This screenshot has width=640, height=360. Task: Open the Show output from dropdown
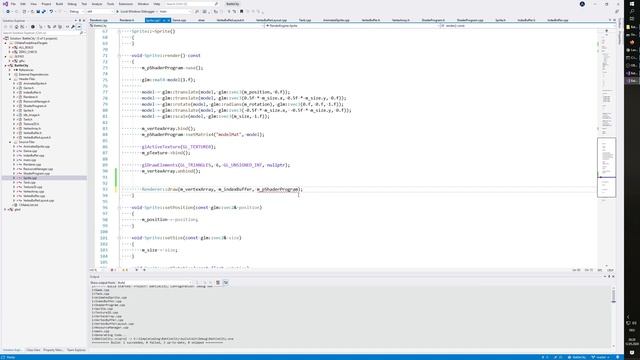click(154, 282)
